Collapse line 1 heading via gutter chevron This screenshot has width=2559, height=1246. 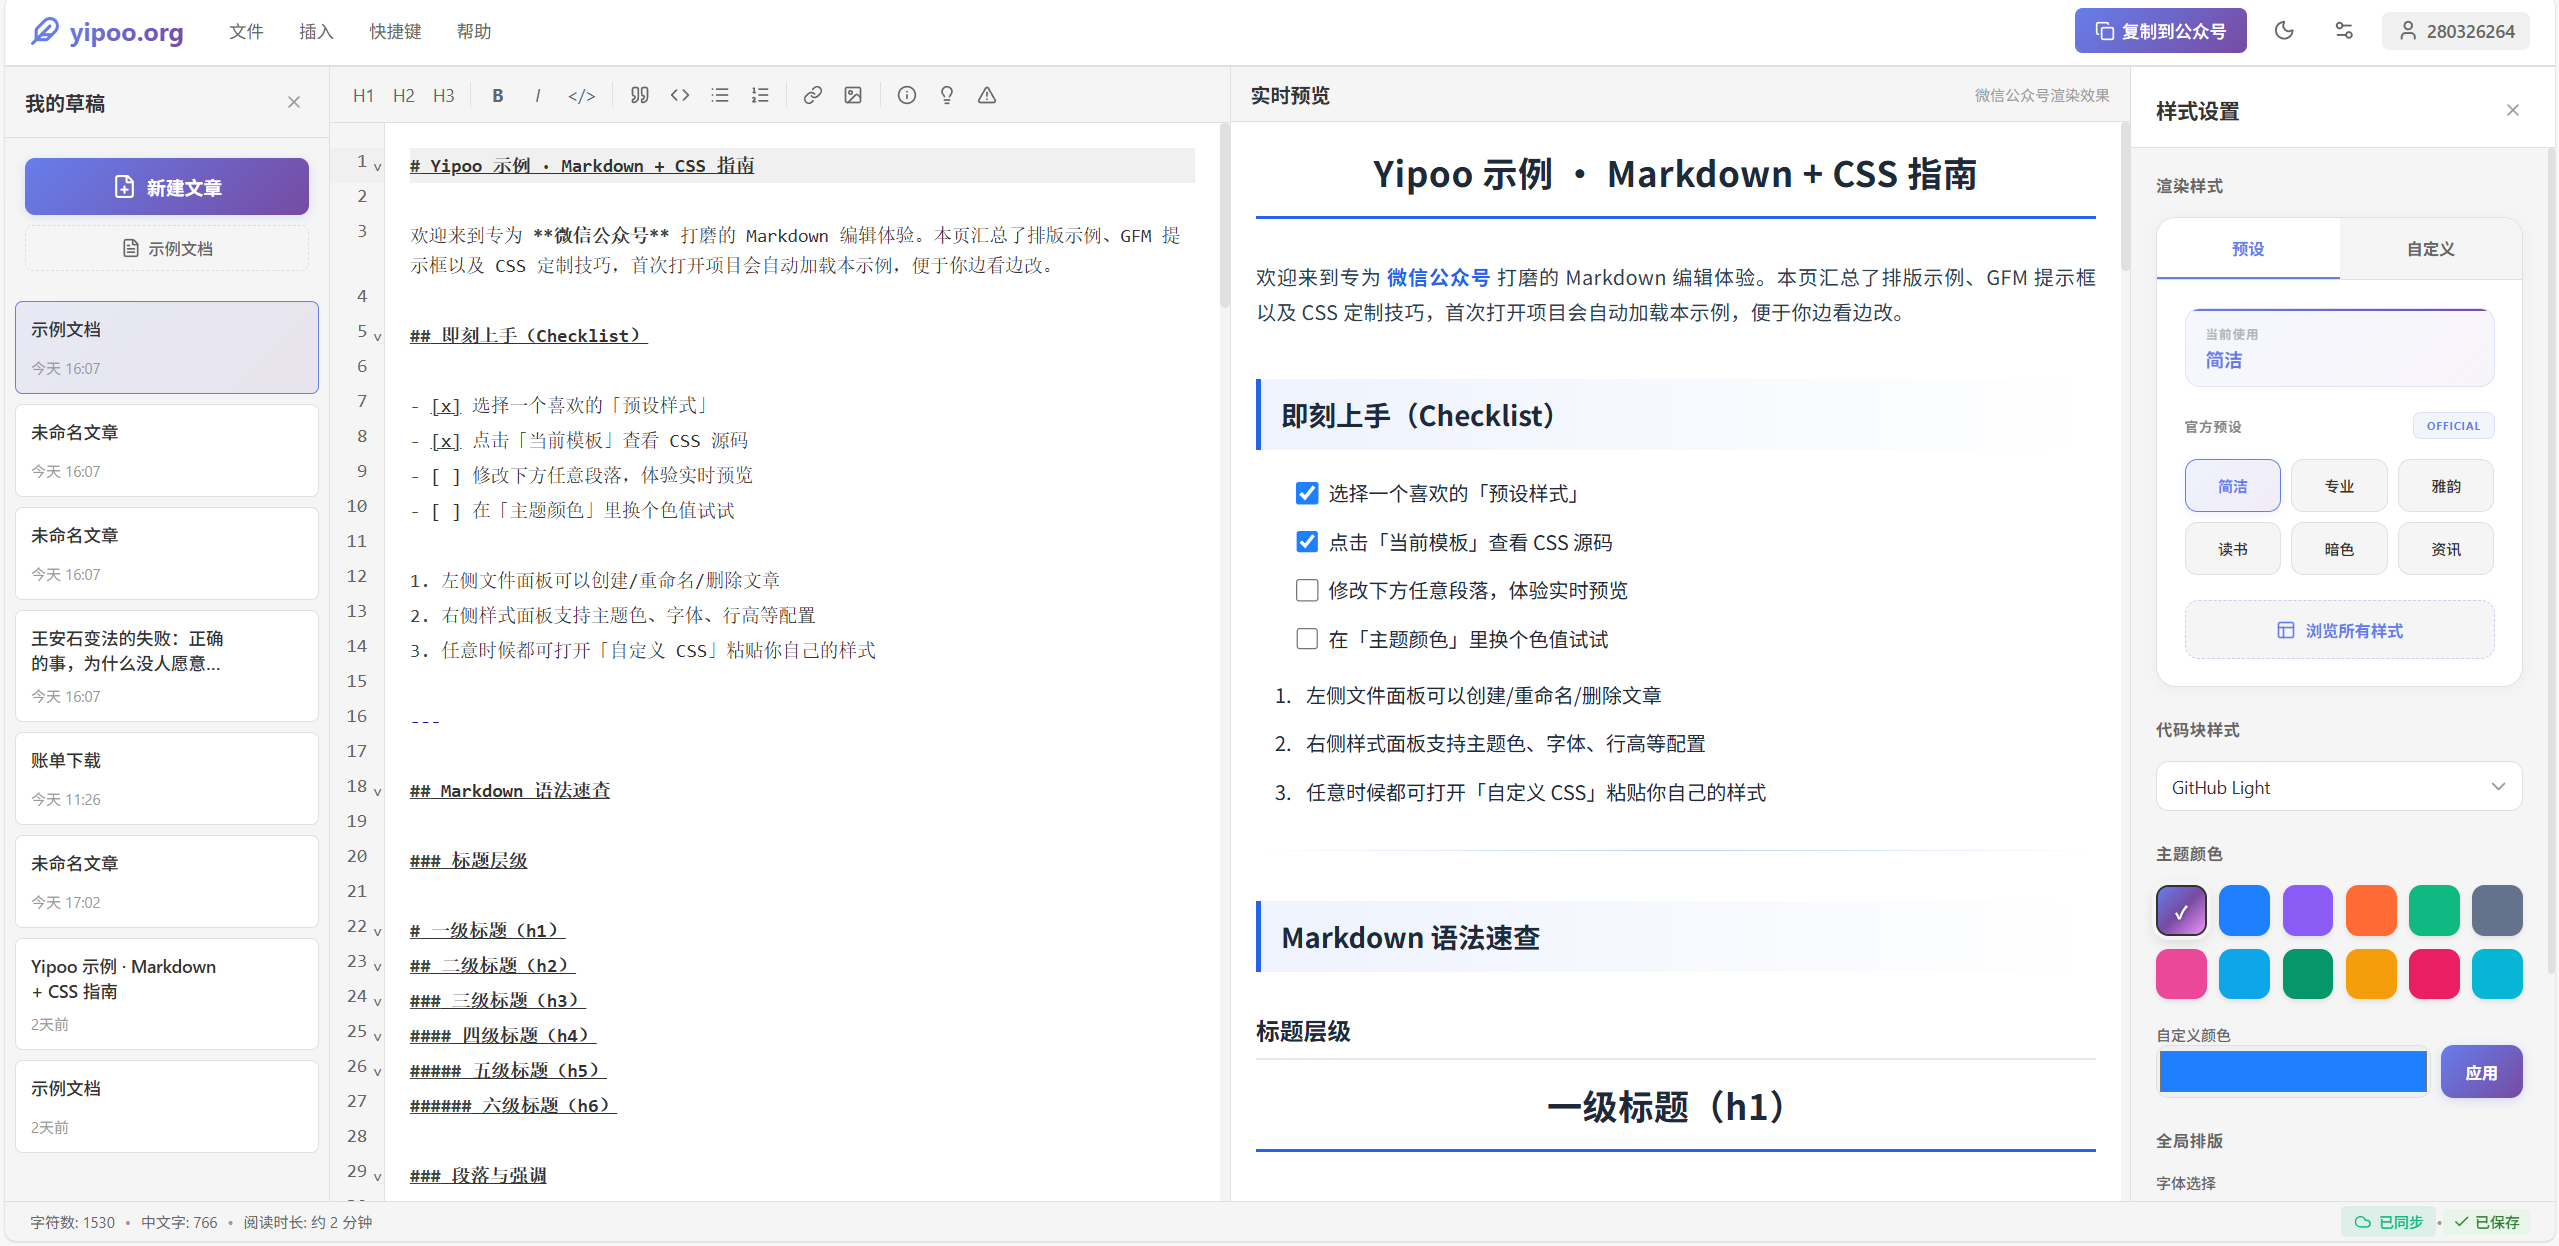[376, 166]
